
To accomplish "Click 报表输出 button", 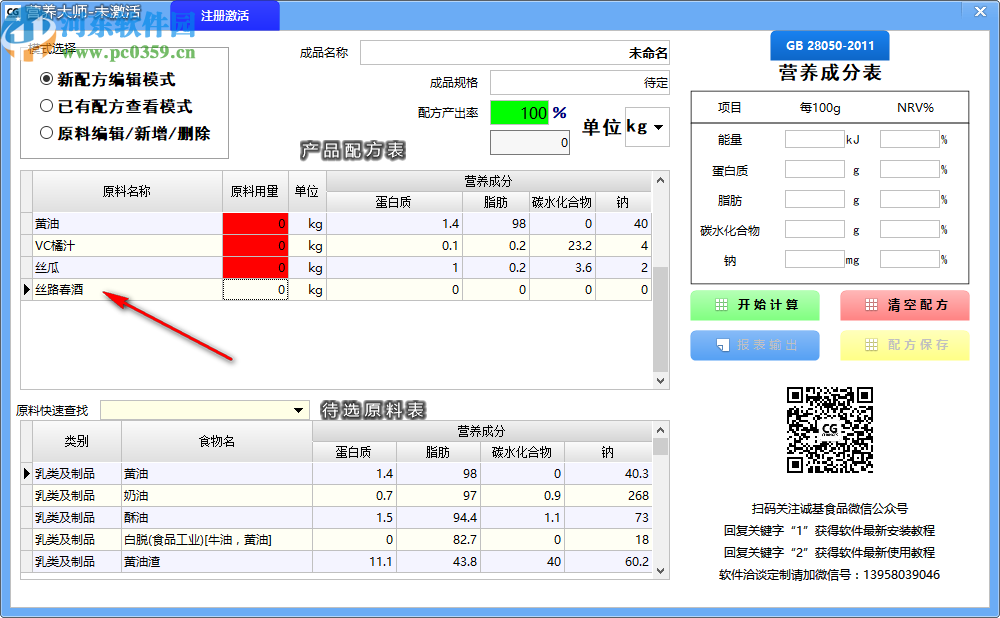I will [x=755, y=345].
